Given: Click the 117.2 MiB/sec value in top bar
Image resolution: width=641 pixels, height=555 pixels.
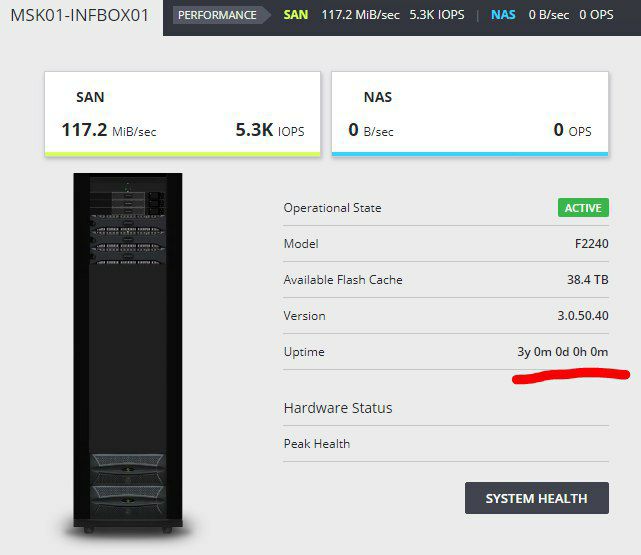Looking at the screenshot, I should [x=360, y=15].
